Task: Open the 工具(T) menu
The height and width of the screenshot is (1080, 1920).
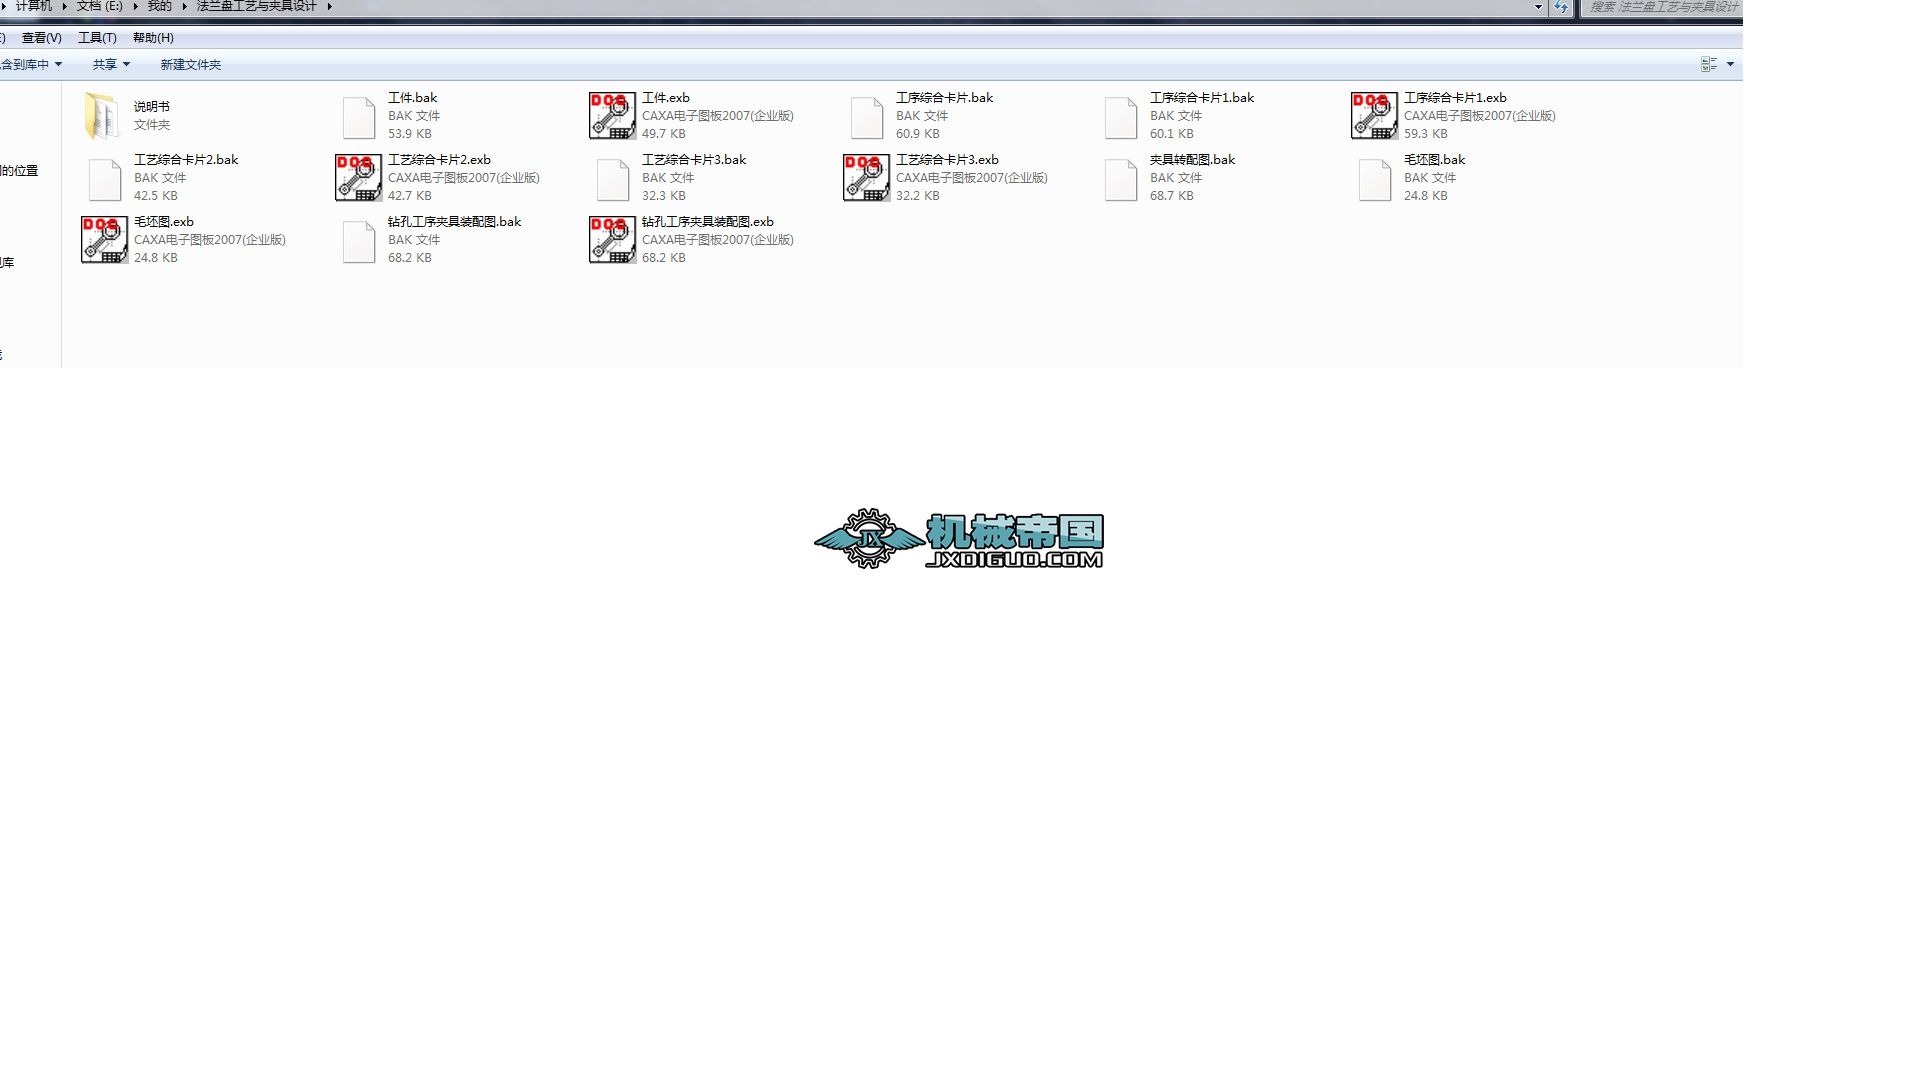Action: click(97, 38)
